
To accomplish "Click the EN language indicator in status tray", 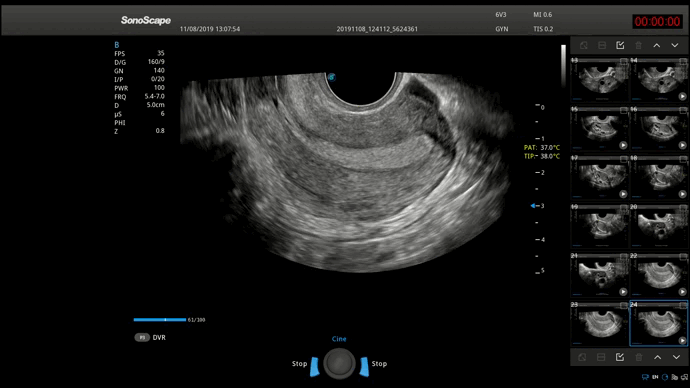I will (x=655, y=377).
